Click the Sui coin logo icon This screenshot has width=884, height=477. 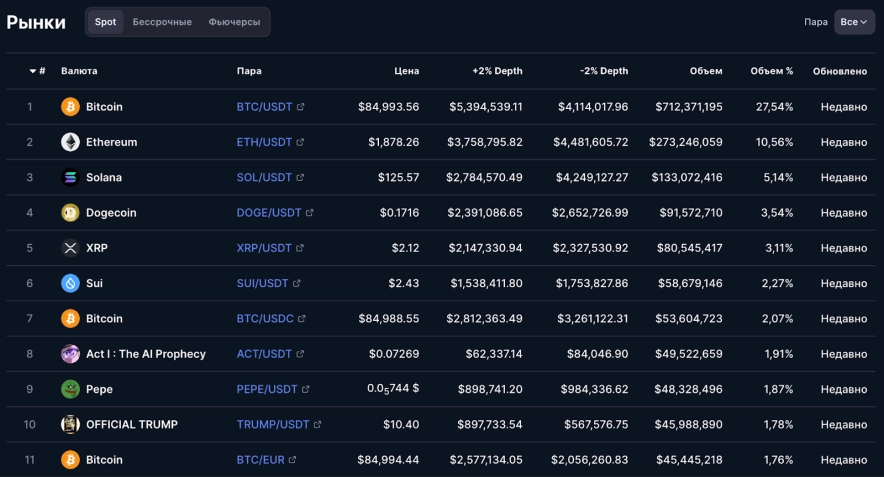70,283
